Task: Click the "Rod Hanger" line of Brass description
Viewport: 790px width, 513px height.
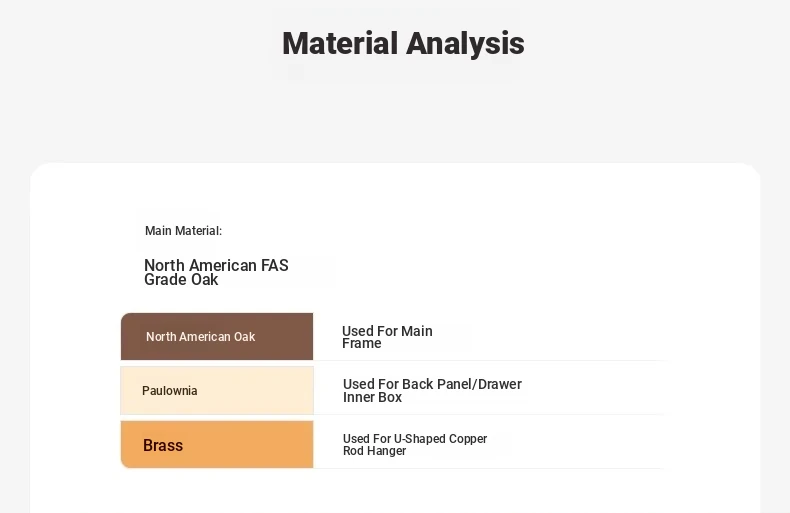Action: click(x=374, y=451)
